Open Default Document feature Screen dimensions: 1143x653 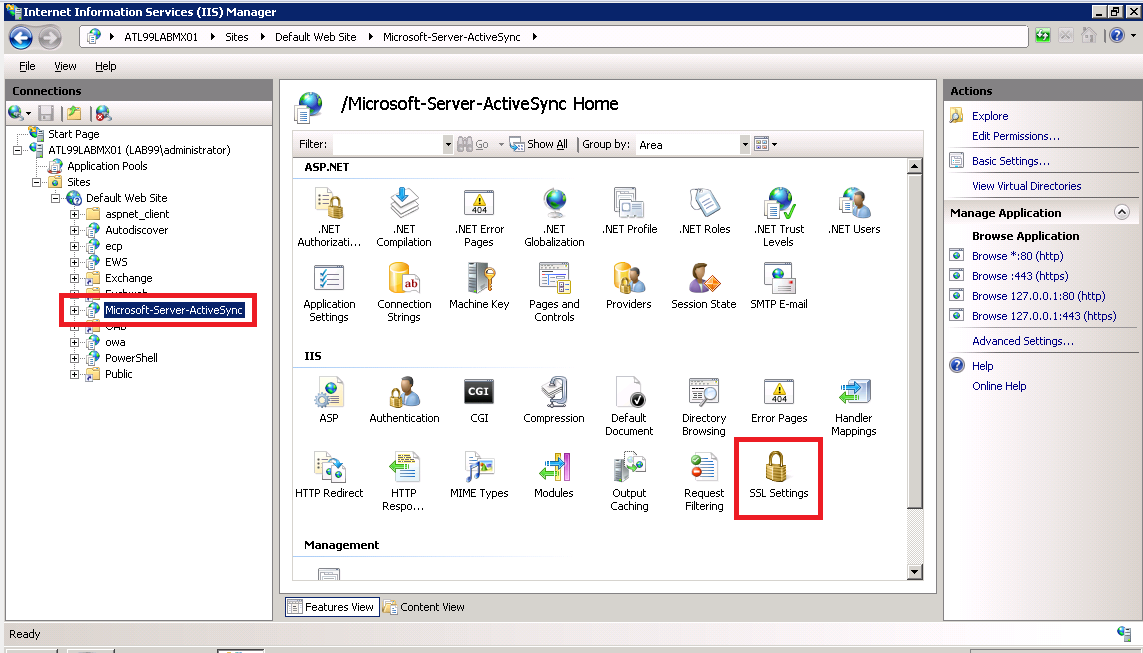tap(628, 406)
